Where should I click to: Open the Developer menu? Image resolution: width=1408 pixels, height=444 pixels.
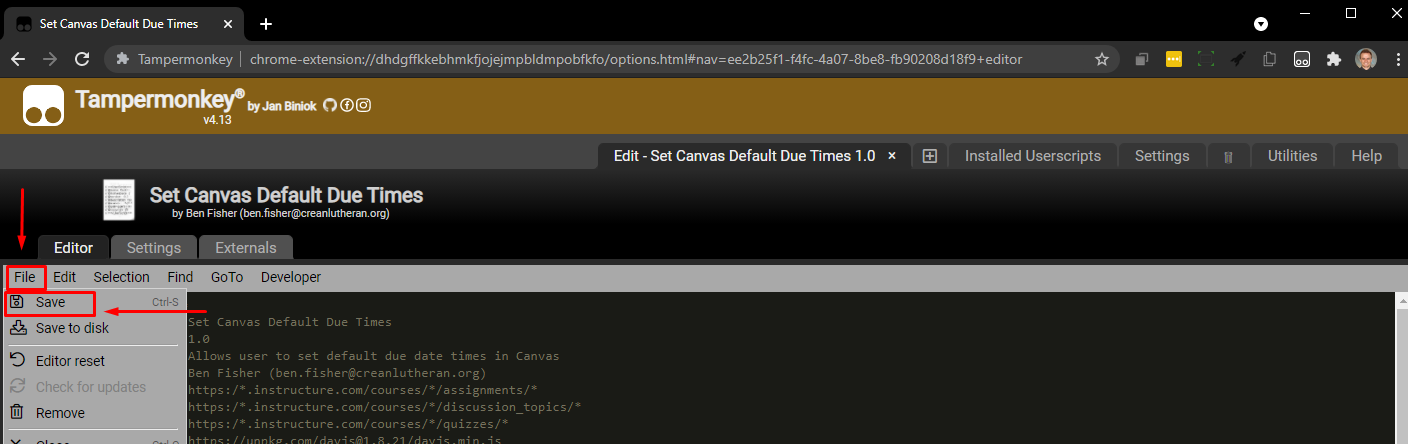pos(291,277)
